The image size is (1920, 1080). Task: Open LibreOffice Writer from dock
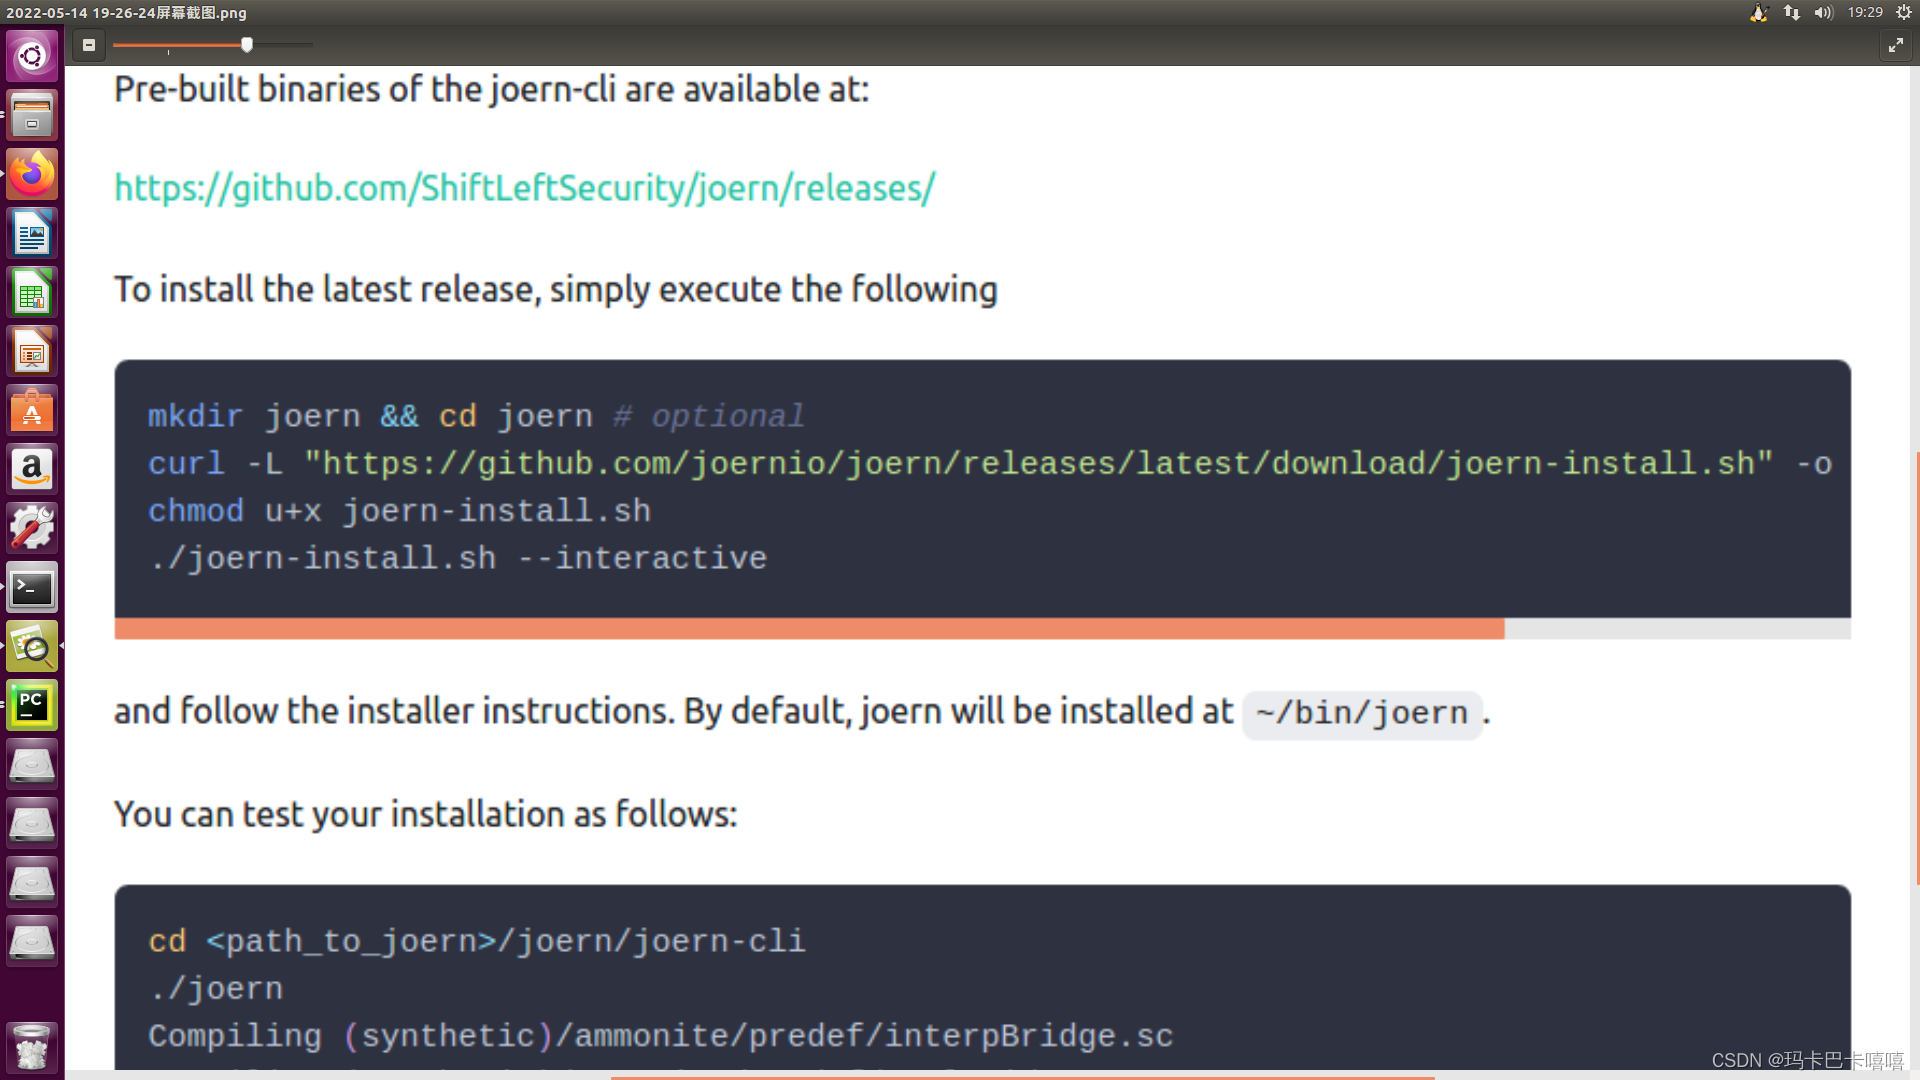tap(32, 233)
